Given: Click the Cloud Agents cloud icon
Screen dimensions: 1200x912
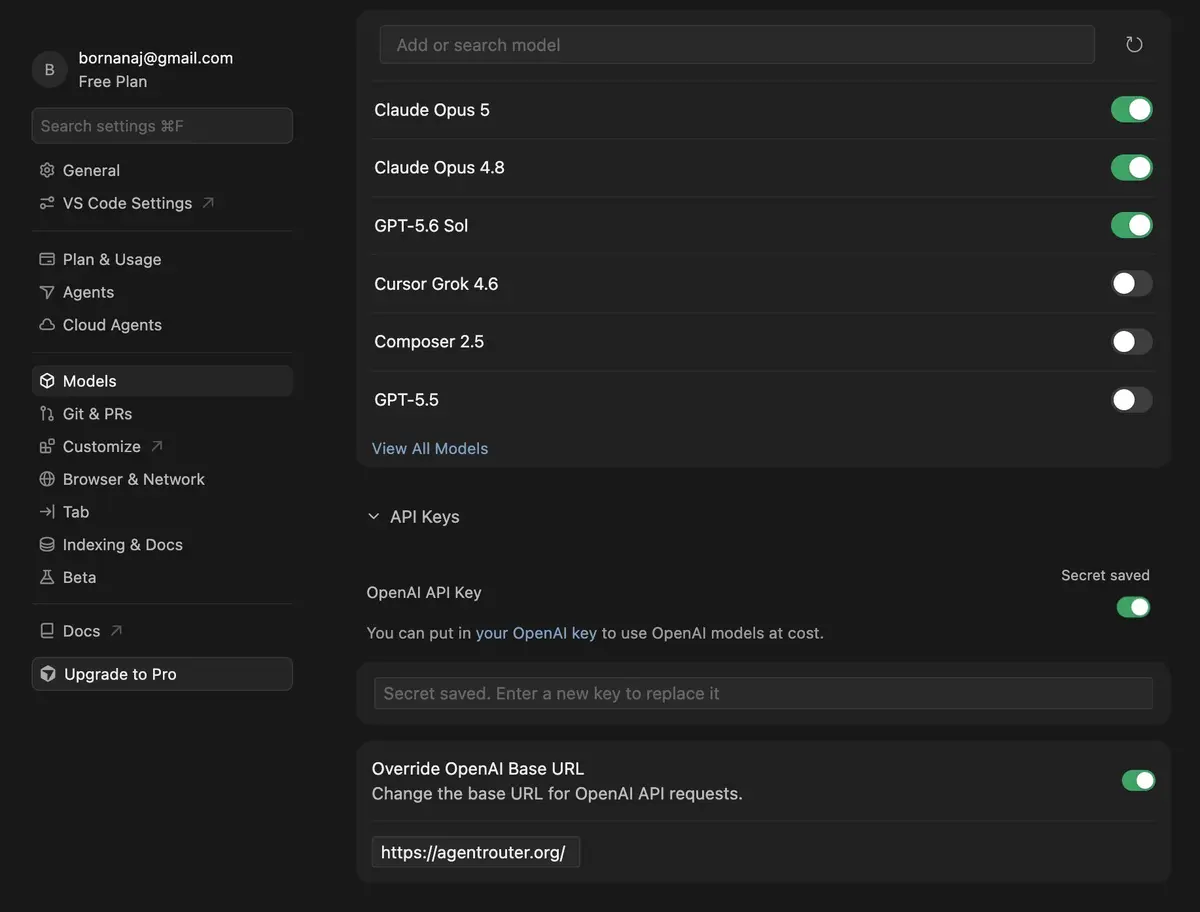Looking at the screenshot, I should (x=47, y=325).
